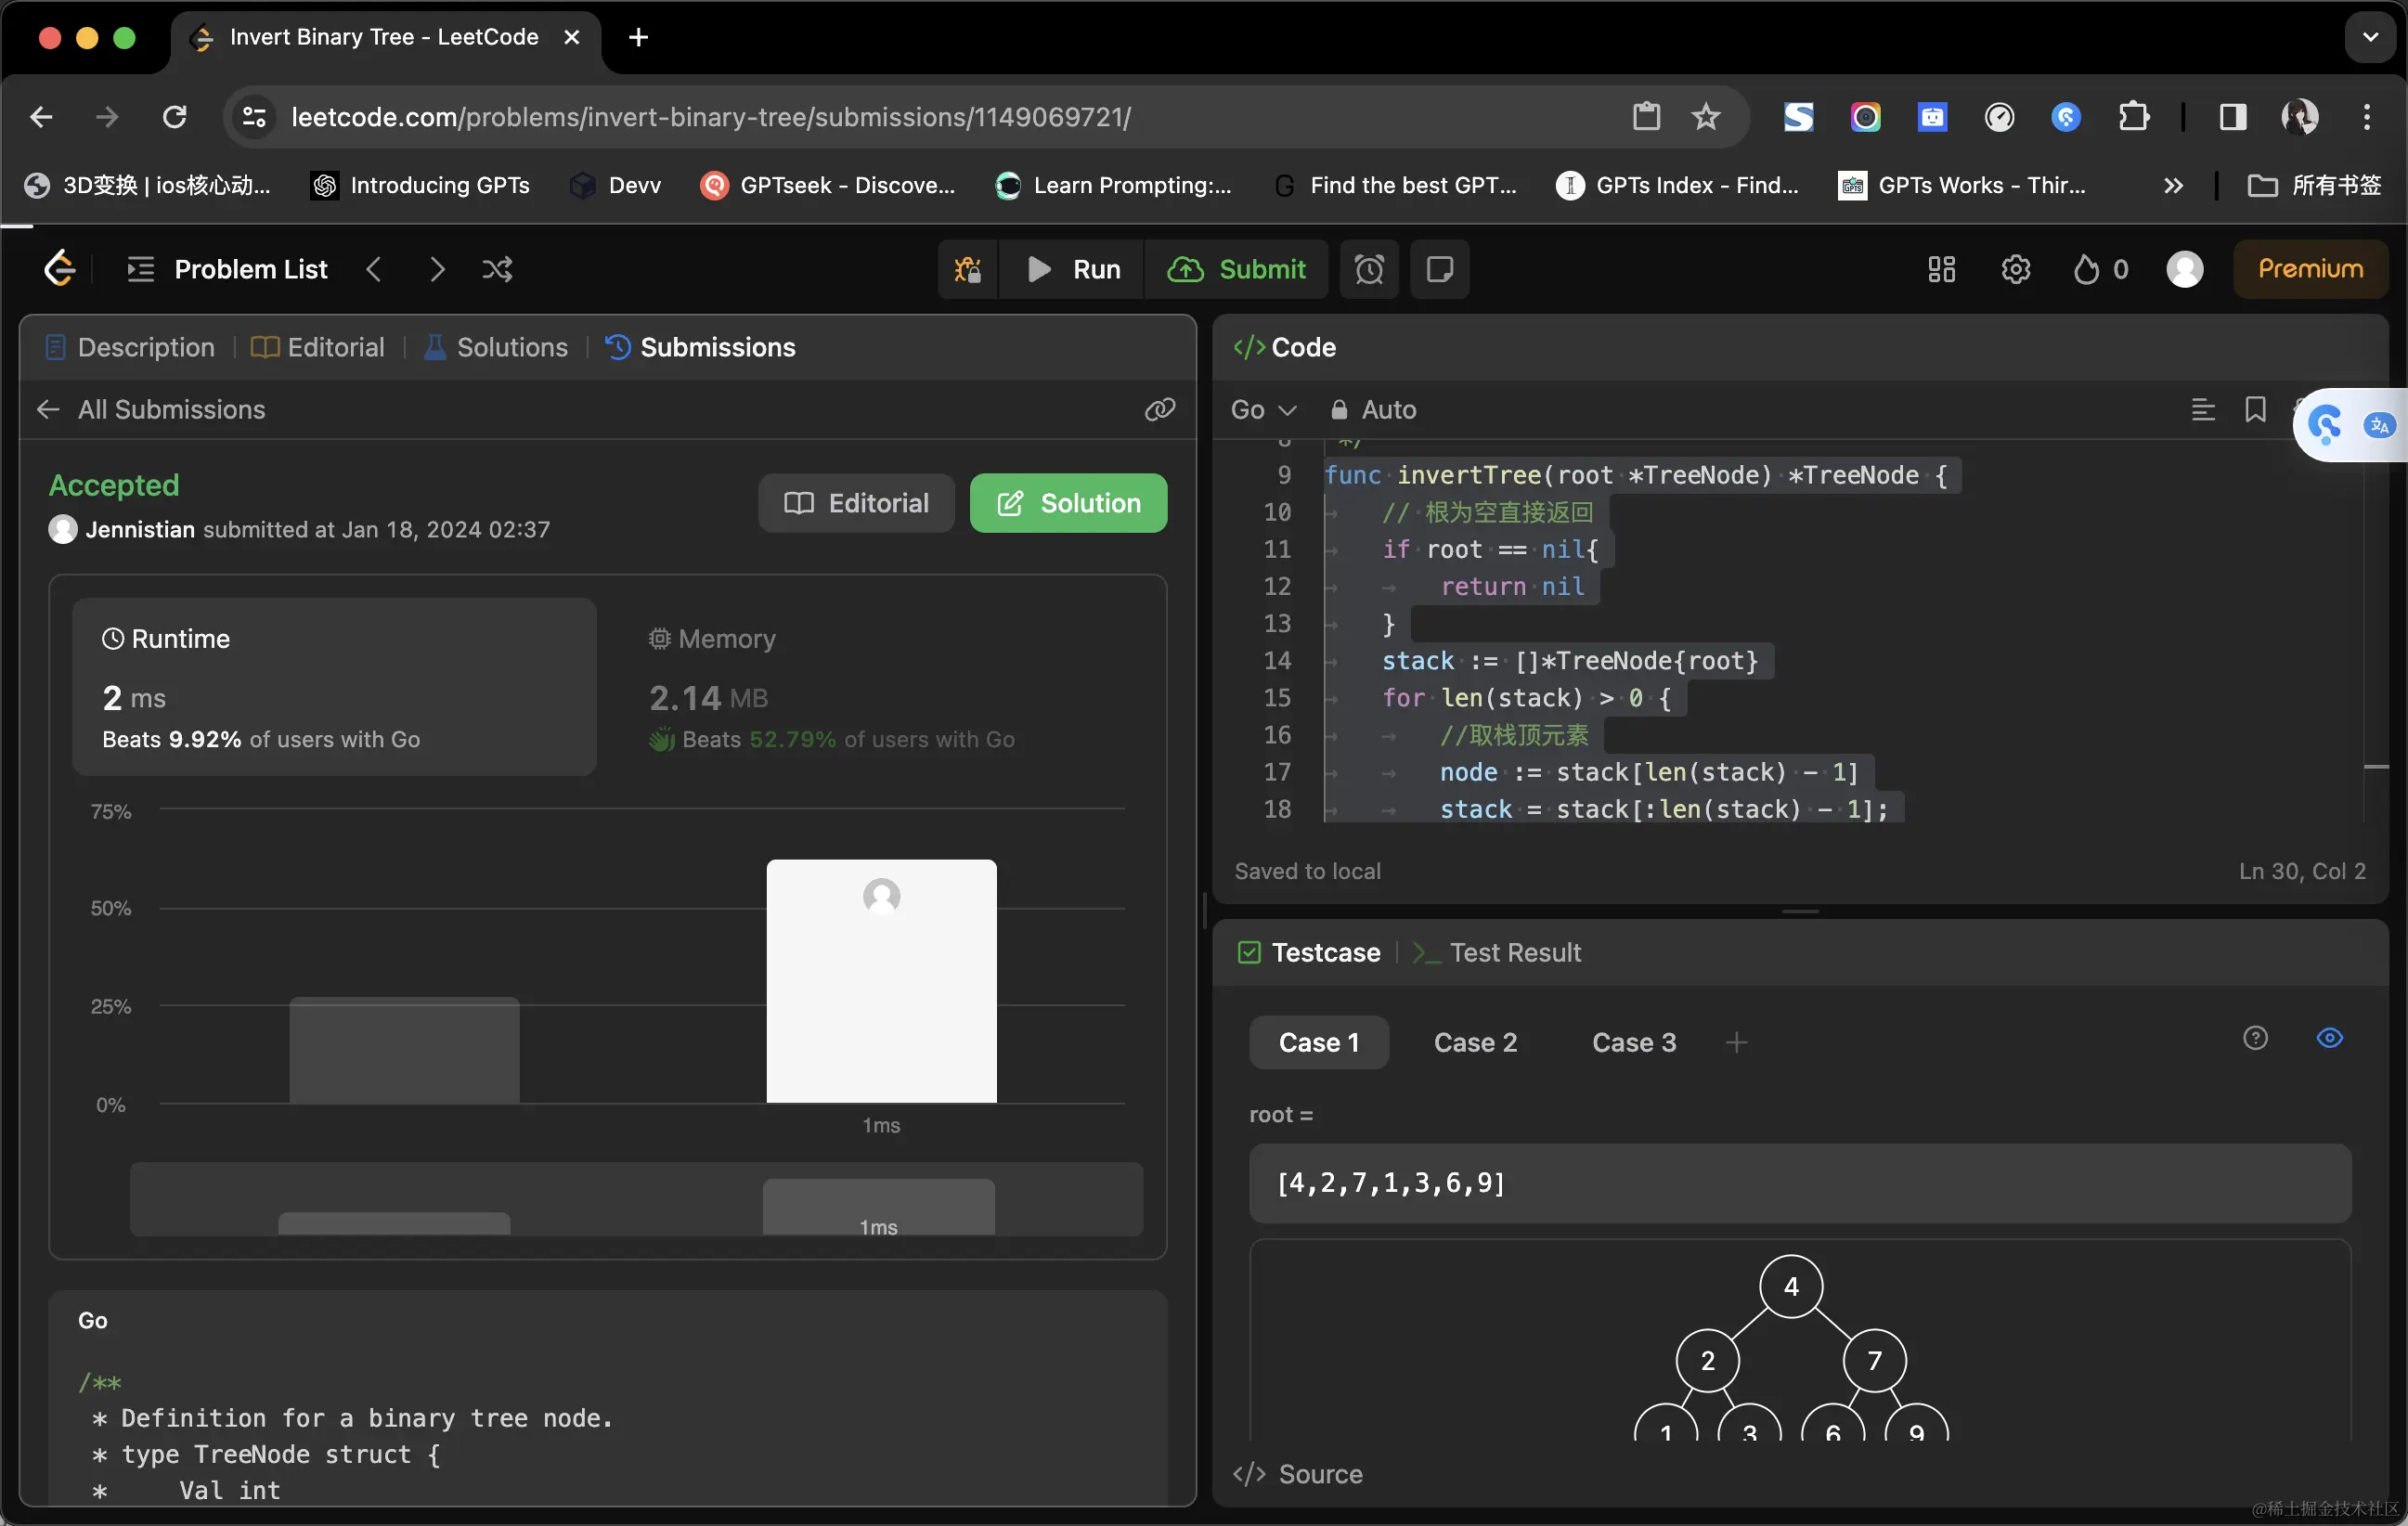Toggle the browser side panel button

(2232, 117)
